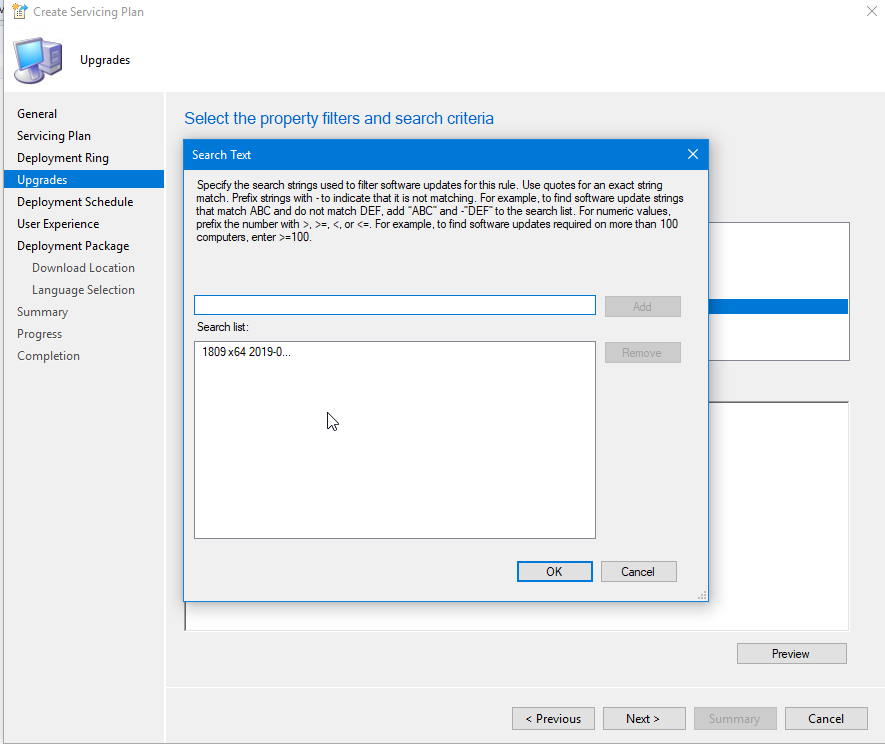Click the Preview button
The height and width of the screenshot is (744, 885).
tap(791, 654)
